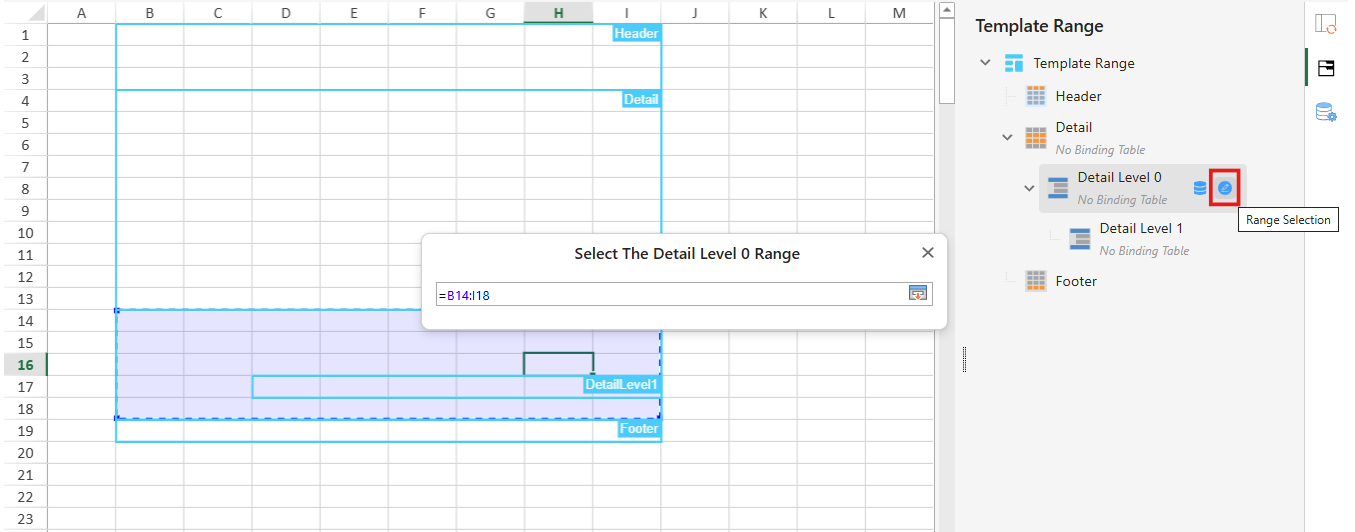Click the top sidebar layout refresh icon
The height and width of the screenshot is (532, 1355).
pos(1326,24)
